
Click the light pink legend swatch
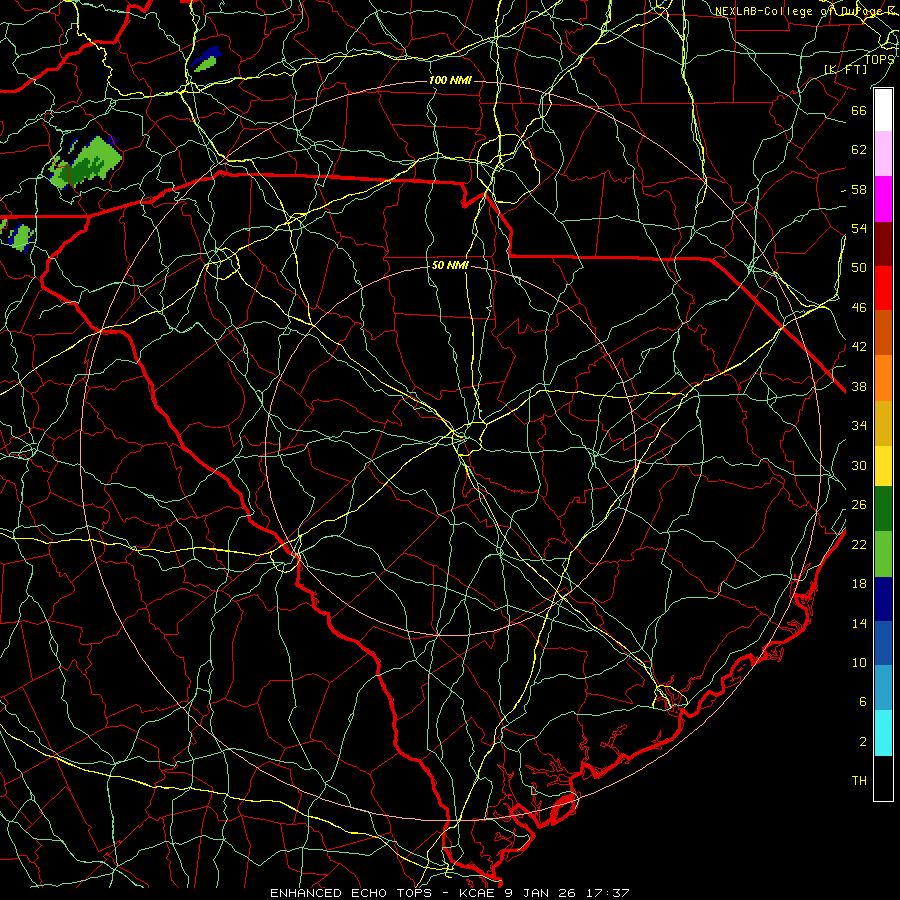883,153
